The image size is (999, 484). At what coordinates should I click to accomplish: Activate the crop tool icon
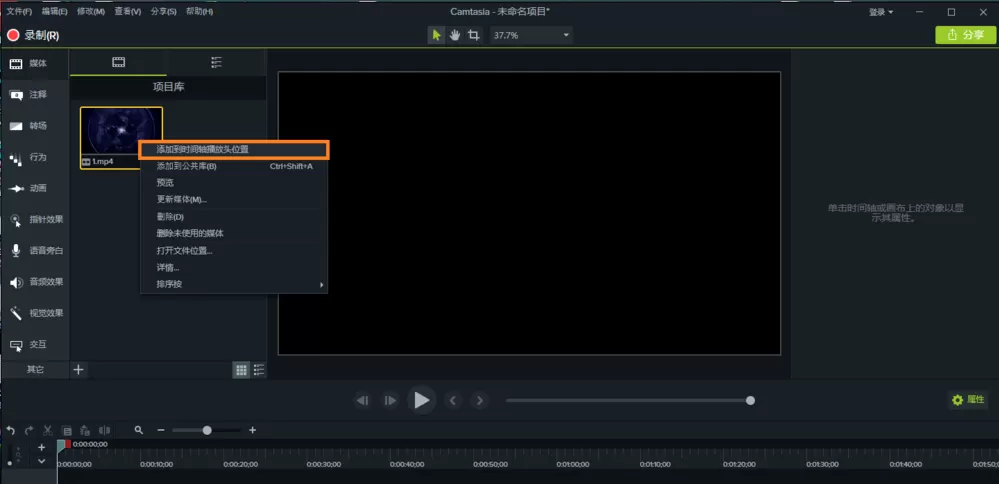coord(473,35)
